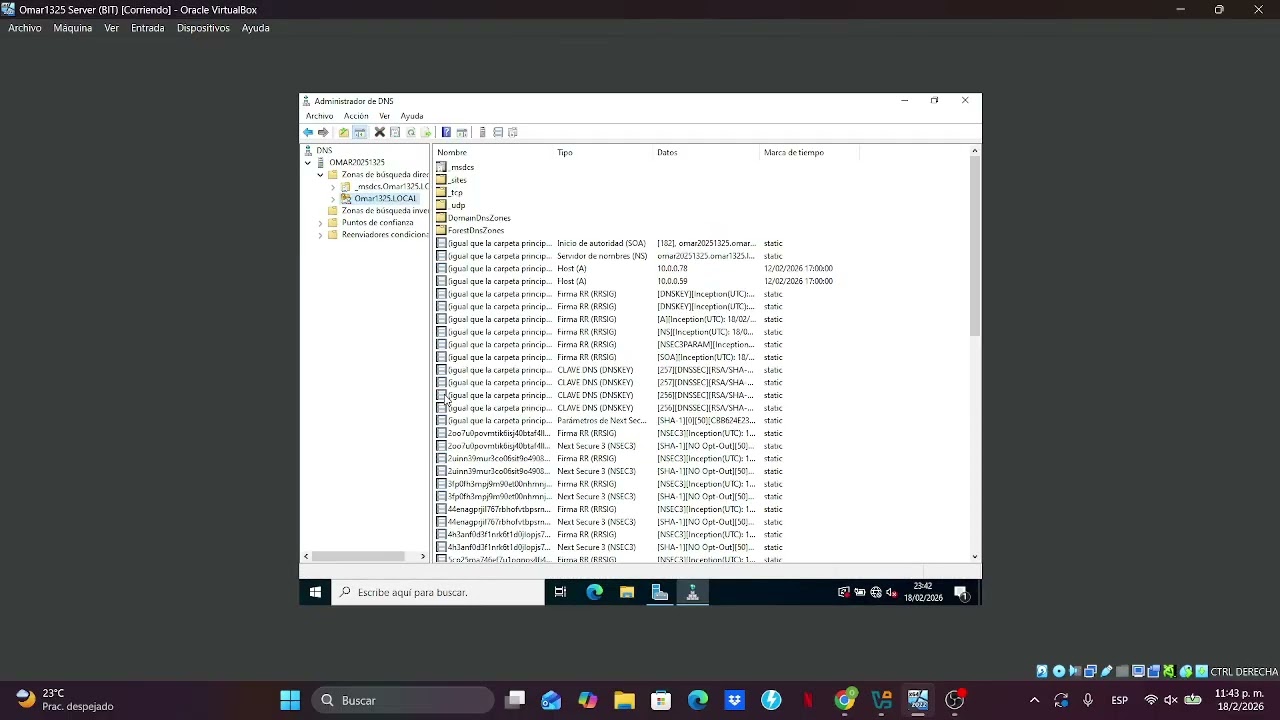
Task: Click inside the guest search box 'Escribe aquí para buscar'
Action: 438,592
